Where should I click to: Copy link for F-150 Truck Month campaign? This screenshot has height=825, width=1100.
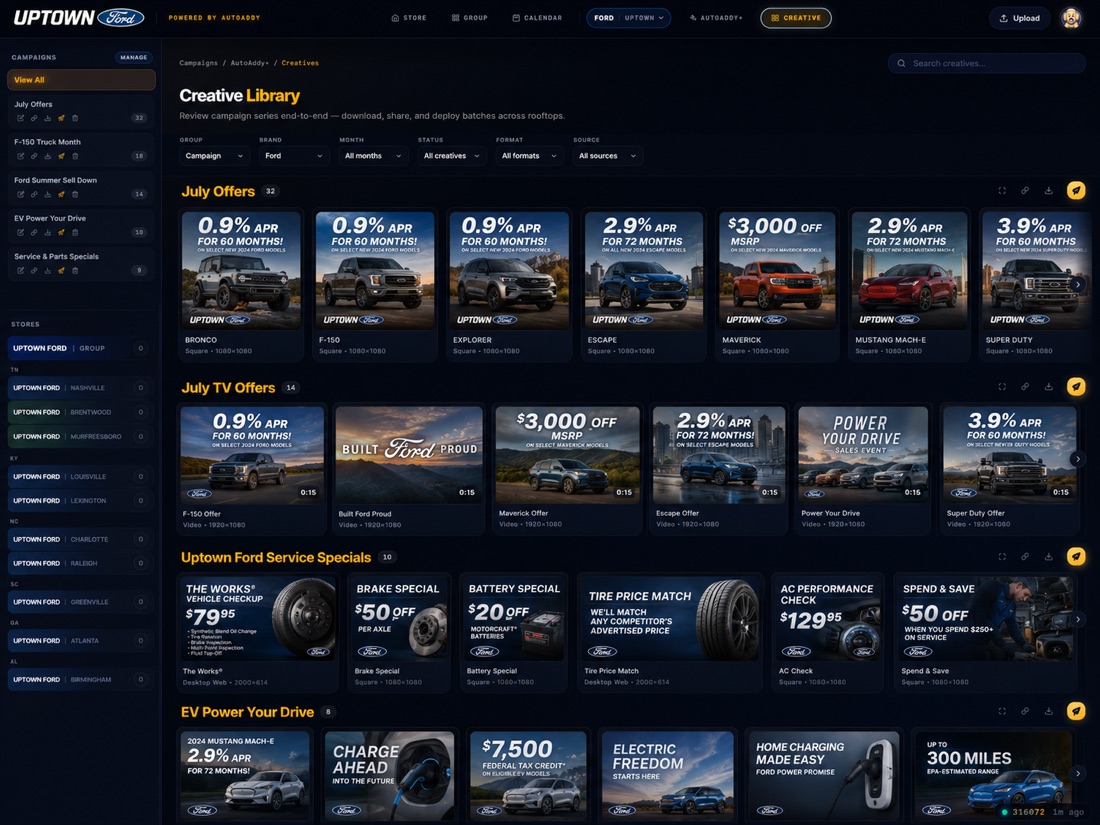coord(34,156)
